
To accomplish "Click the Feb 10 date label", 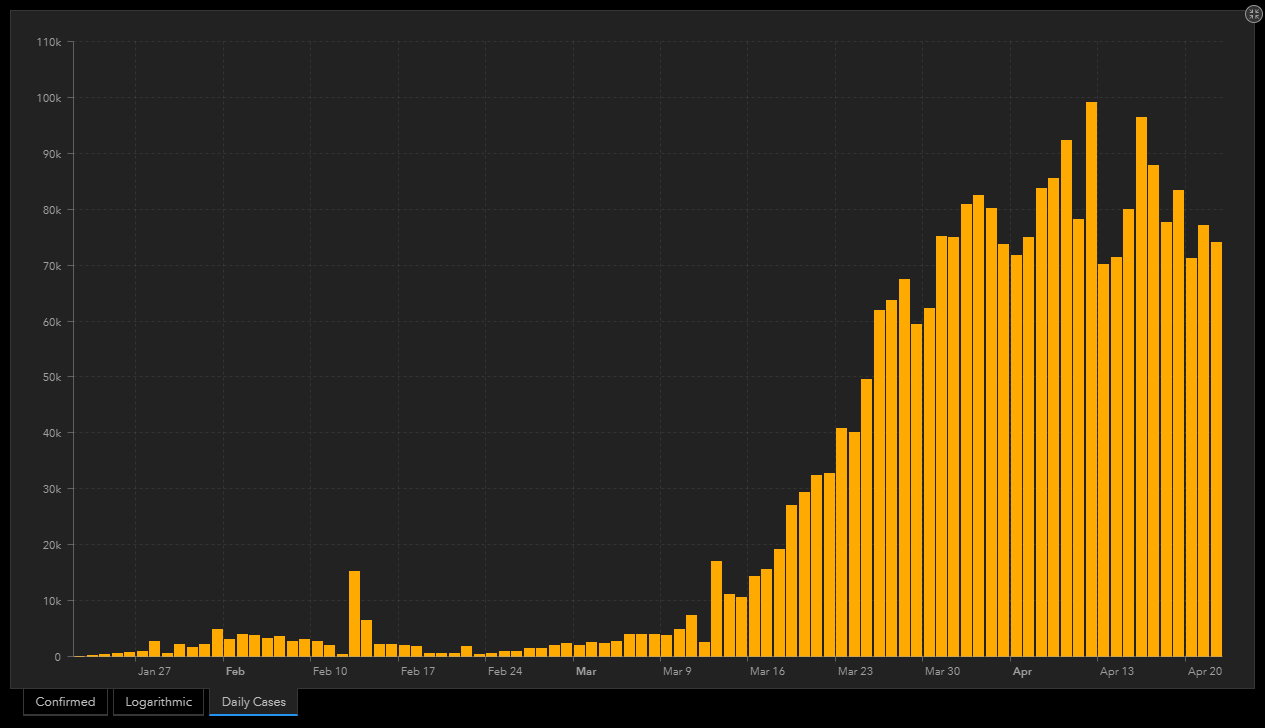I will (x=330, y=672).
